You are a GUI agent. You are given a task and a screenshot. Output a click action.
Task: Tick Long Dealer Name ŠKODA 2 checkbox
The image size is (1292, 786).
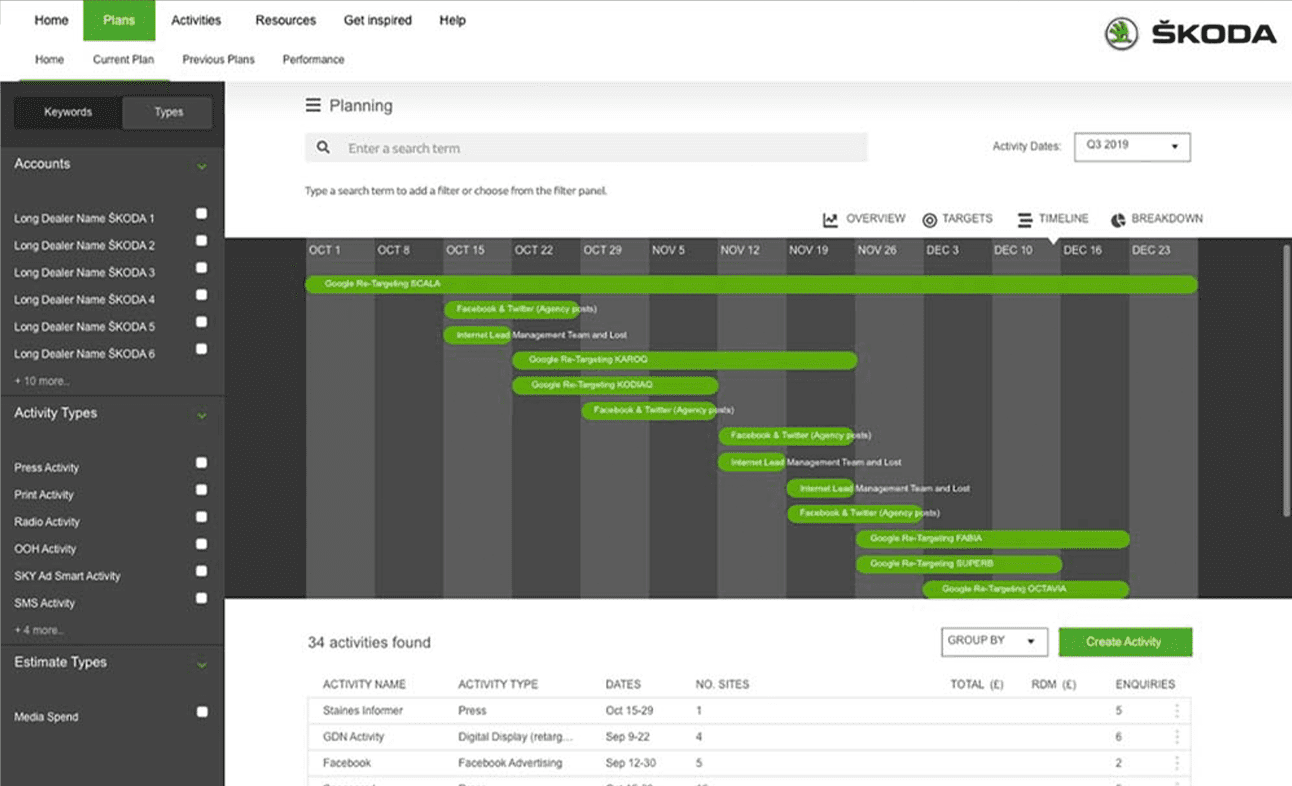pos(202,241)
